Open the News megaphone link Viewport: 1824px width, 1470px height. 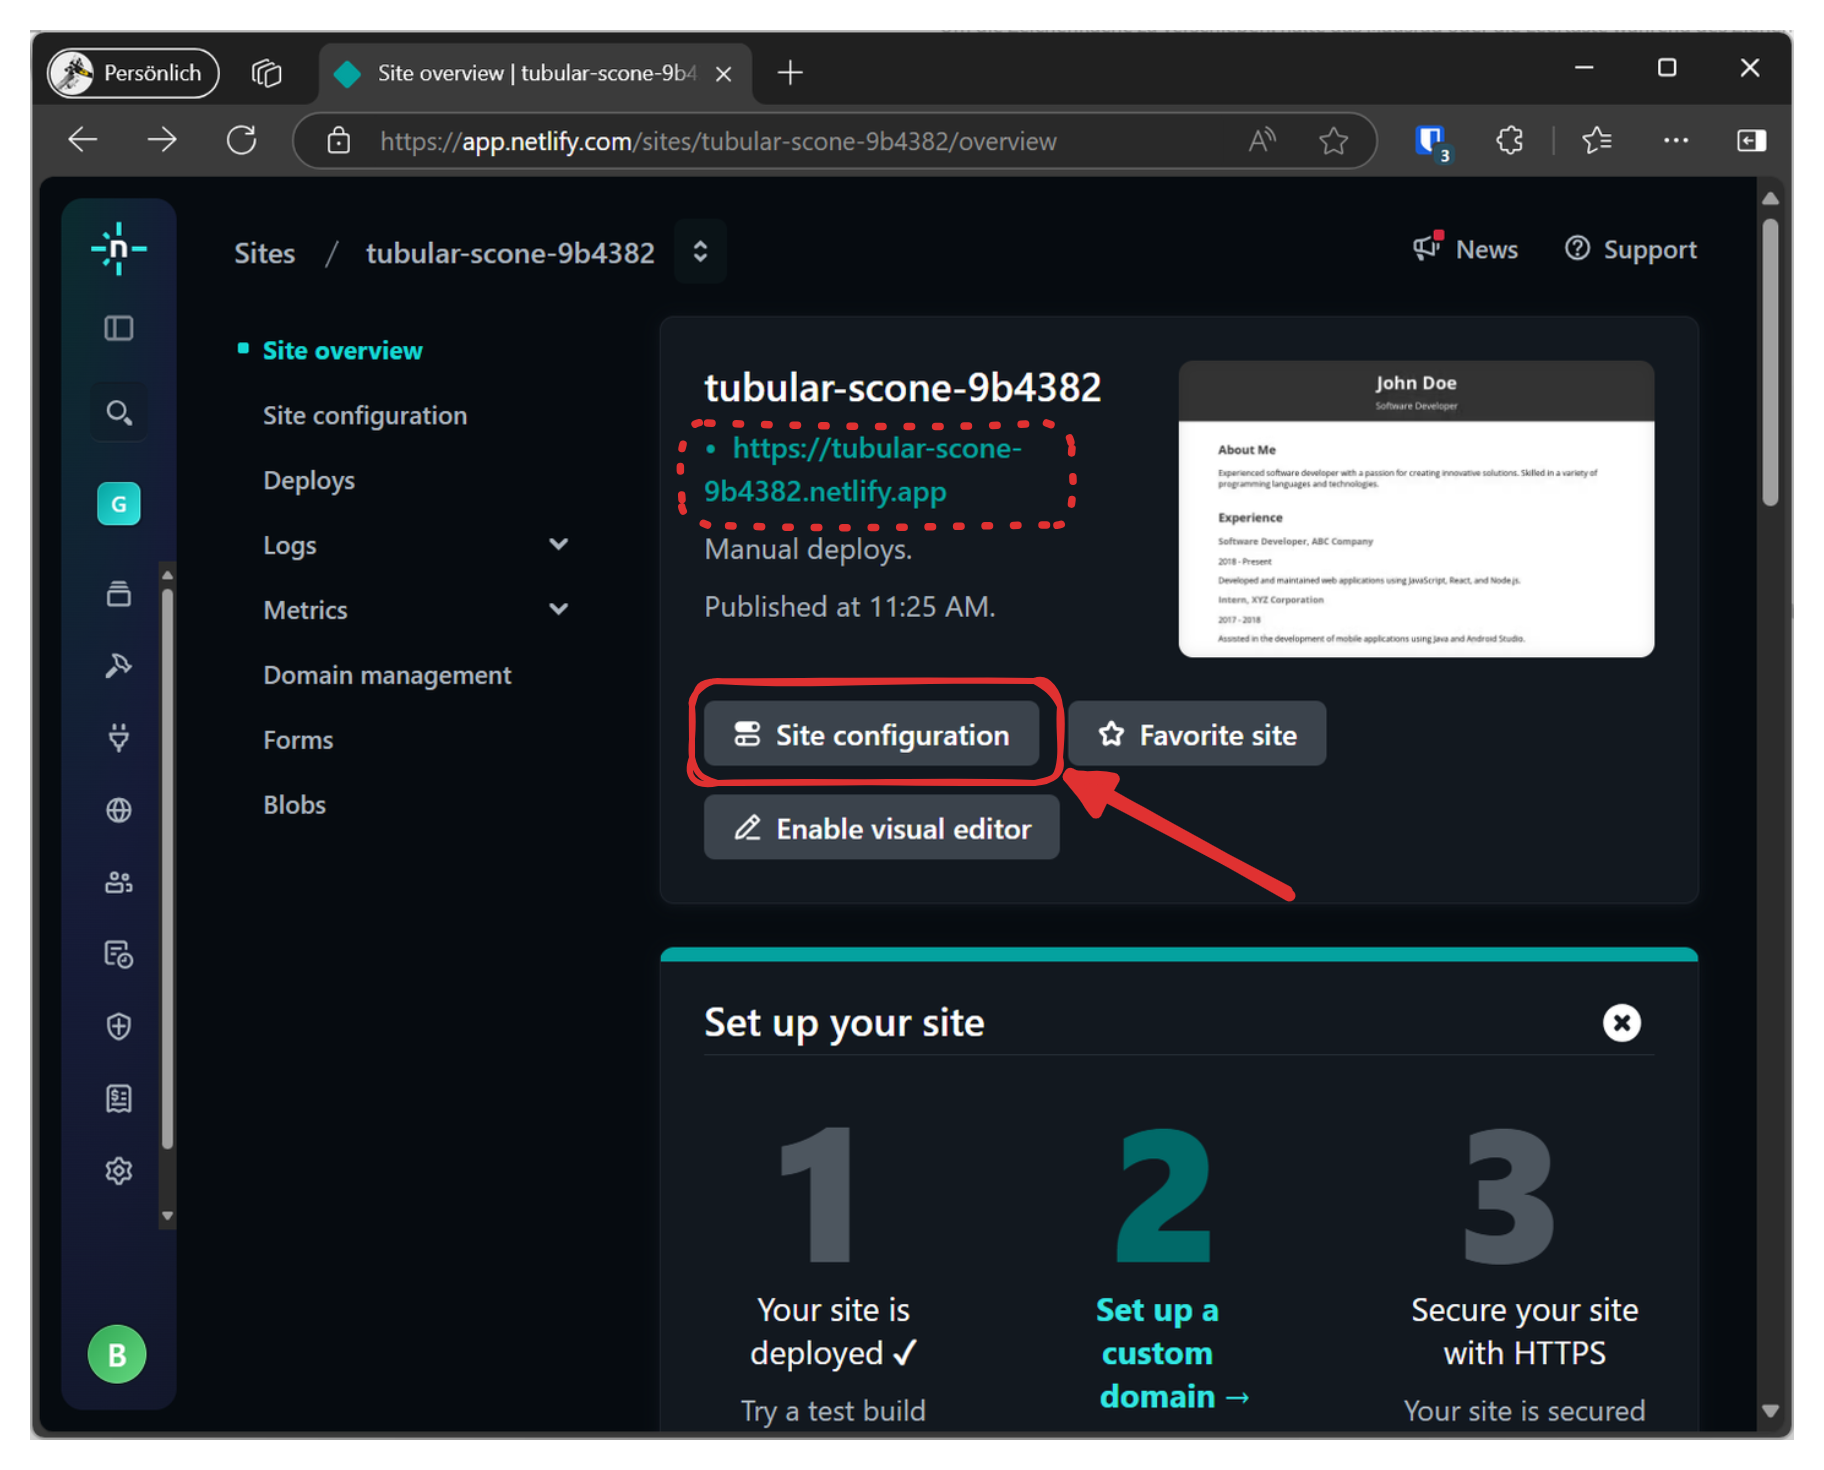tap(1465, 249)
